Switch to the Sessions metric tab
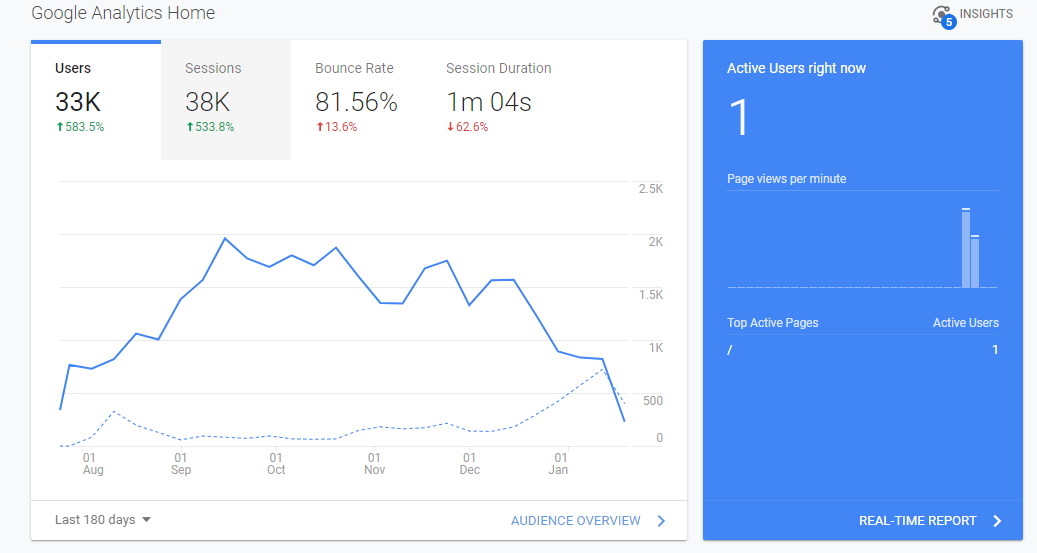The width and height of the screenshot is (1037, 553). (x=226, y=99)
